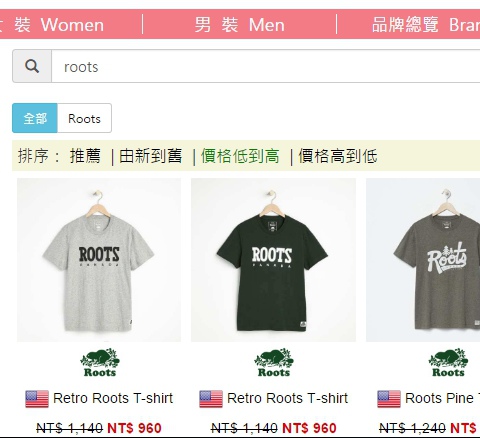Open the 女裝 Women menu
Screen dimensions: 480x438
pyautogui.click(x=52, y=25)
